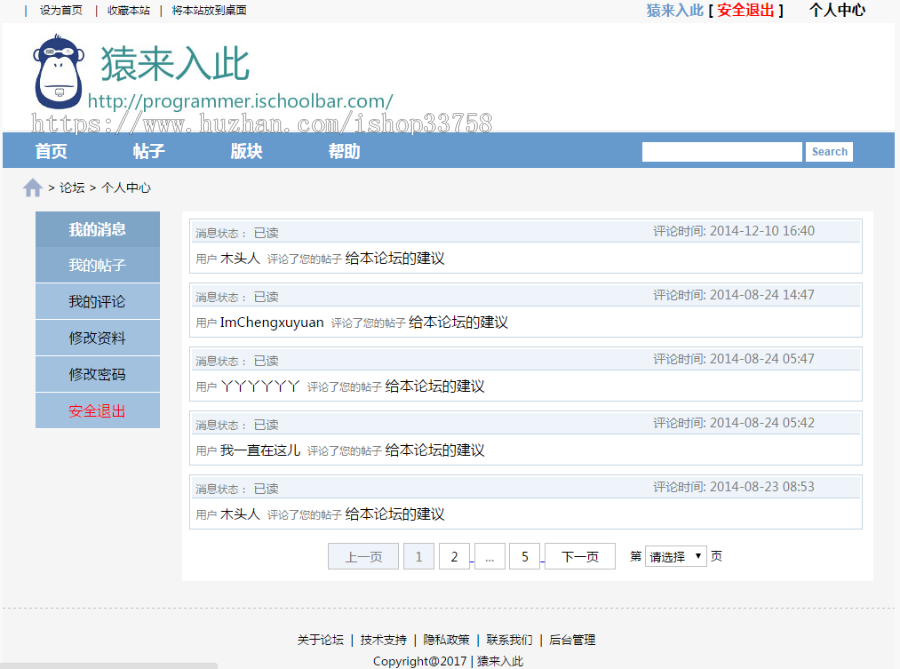Screen dimensions: 900x669
Task: Open 我的帖子 from the sidebar
Action: tap(97, 265)
